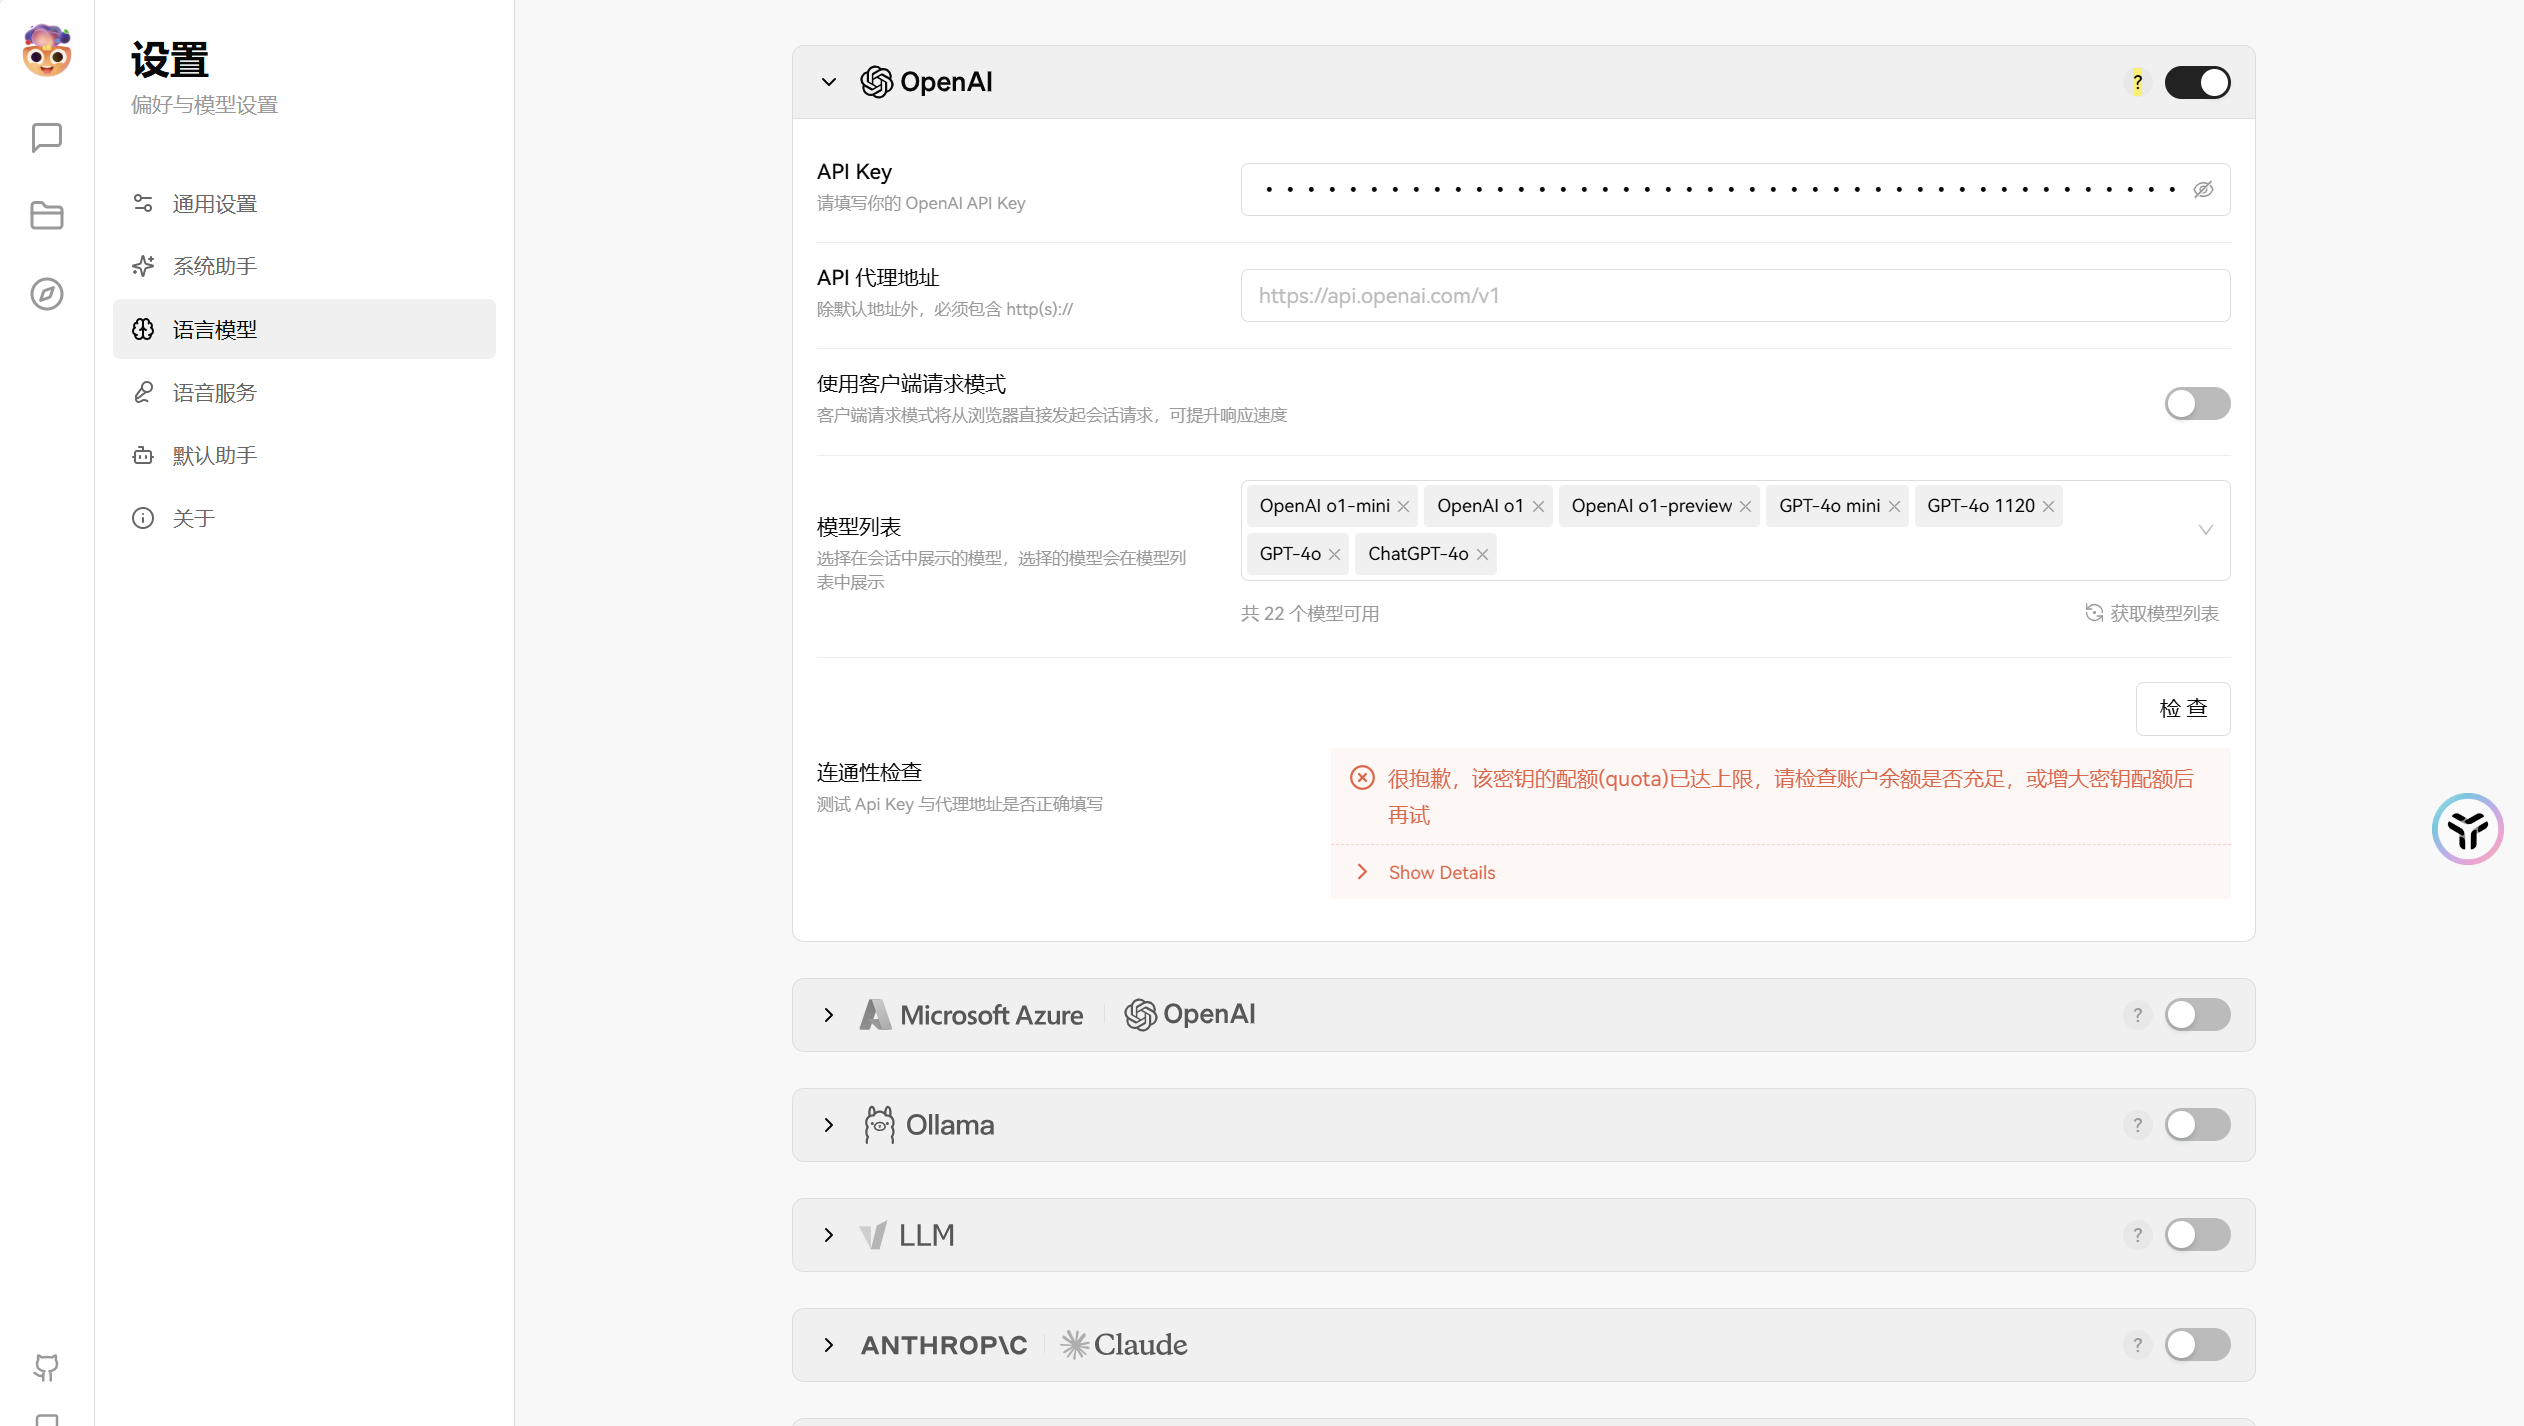The width and height of the screenshot is (2524, 1426).
Task: Select 语言模型 settings page
Action: 304,329
